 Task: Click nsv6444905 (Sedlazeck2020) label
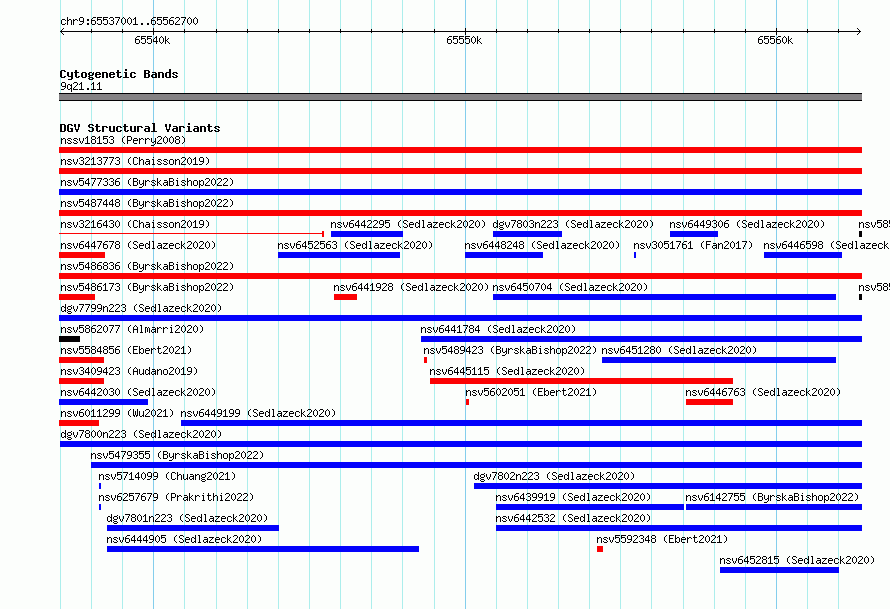[184, 539]
